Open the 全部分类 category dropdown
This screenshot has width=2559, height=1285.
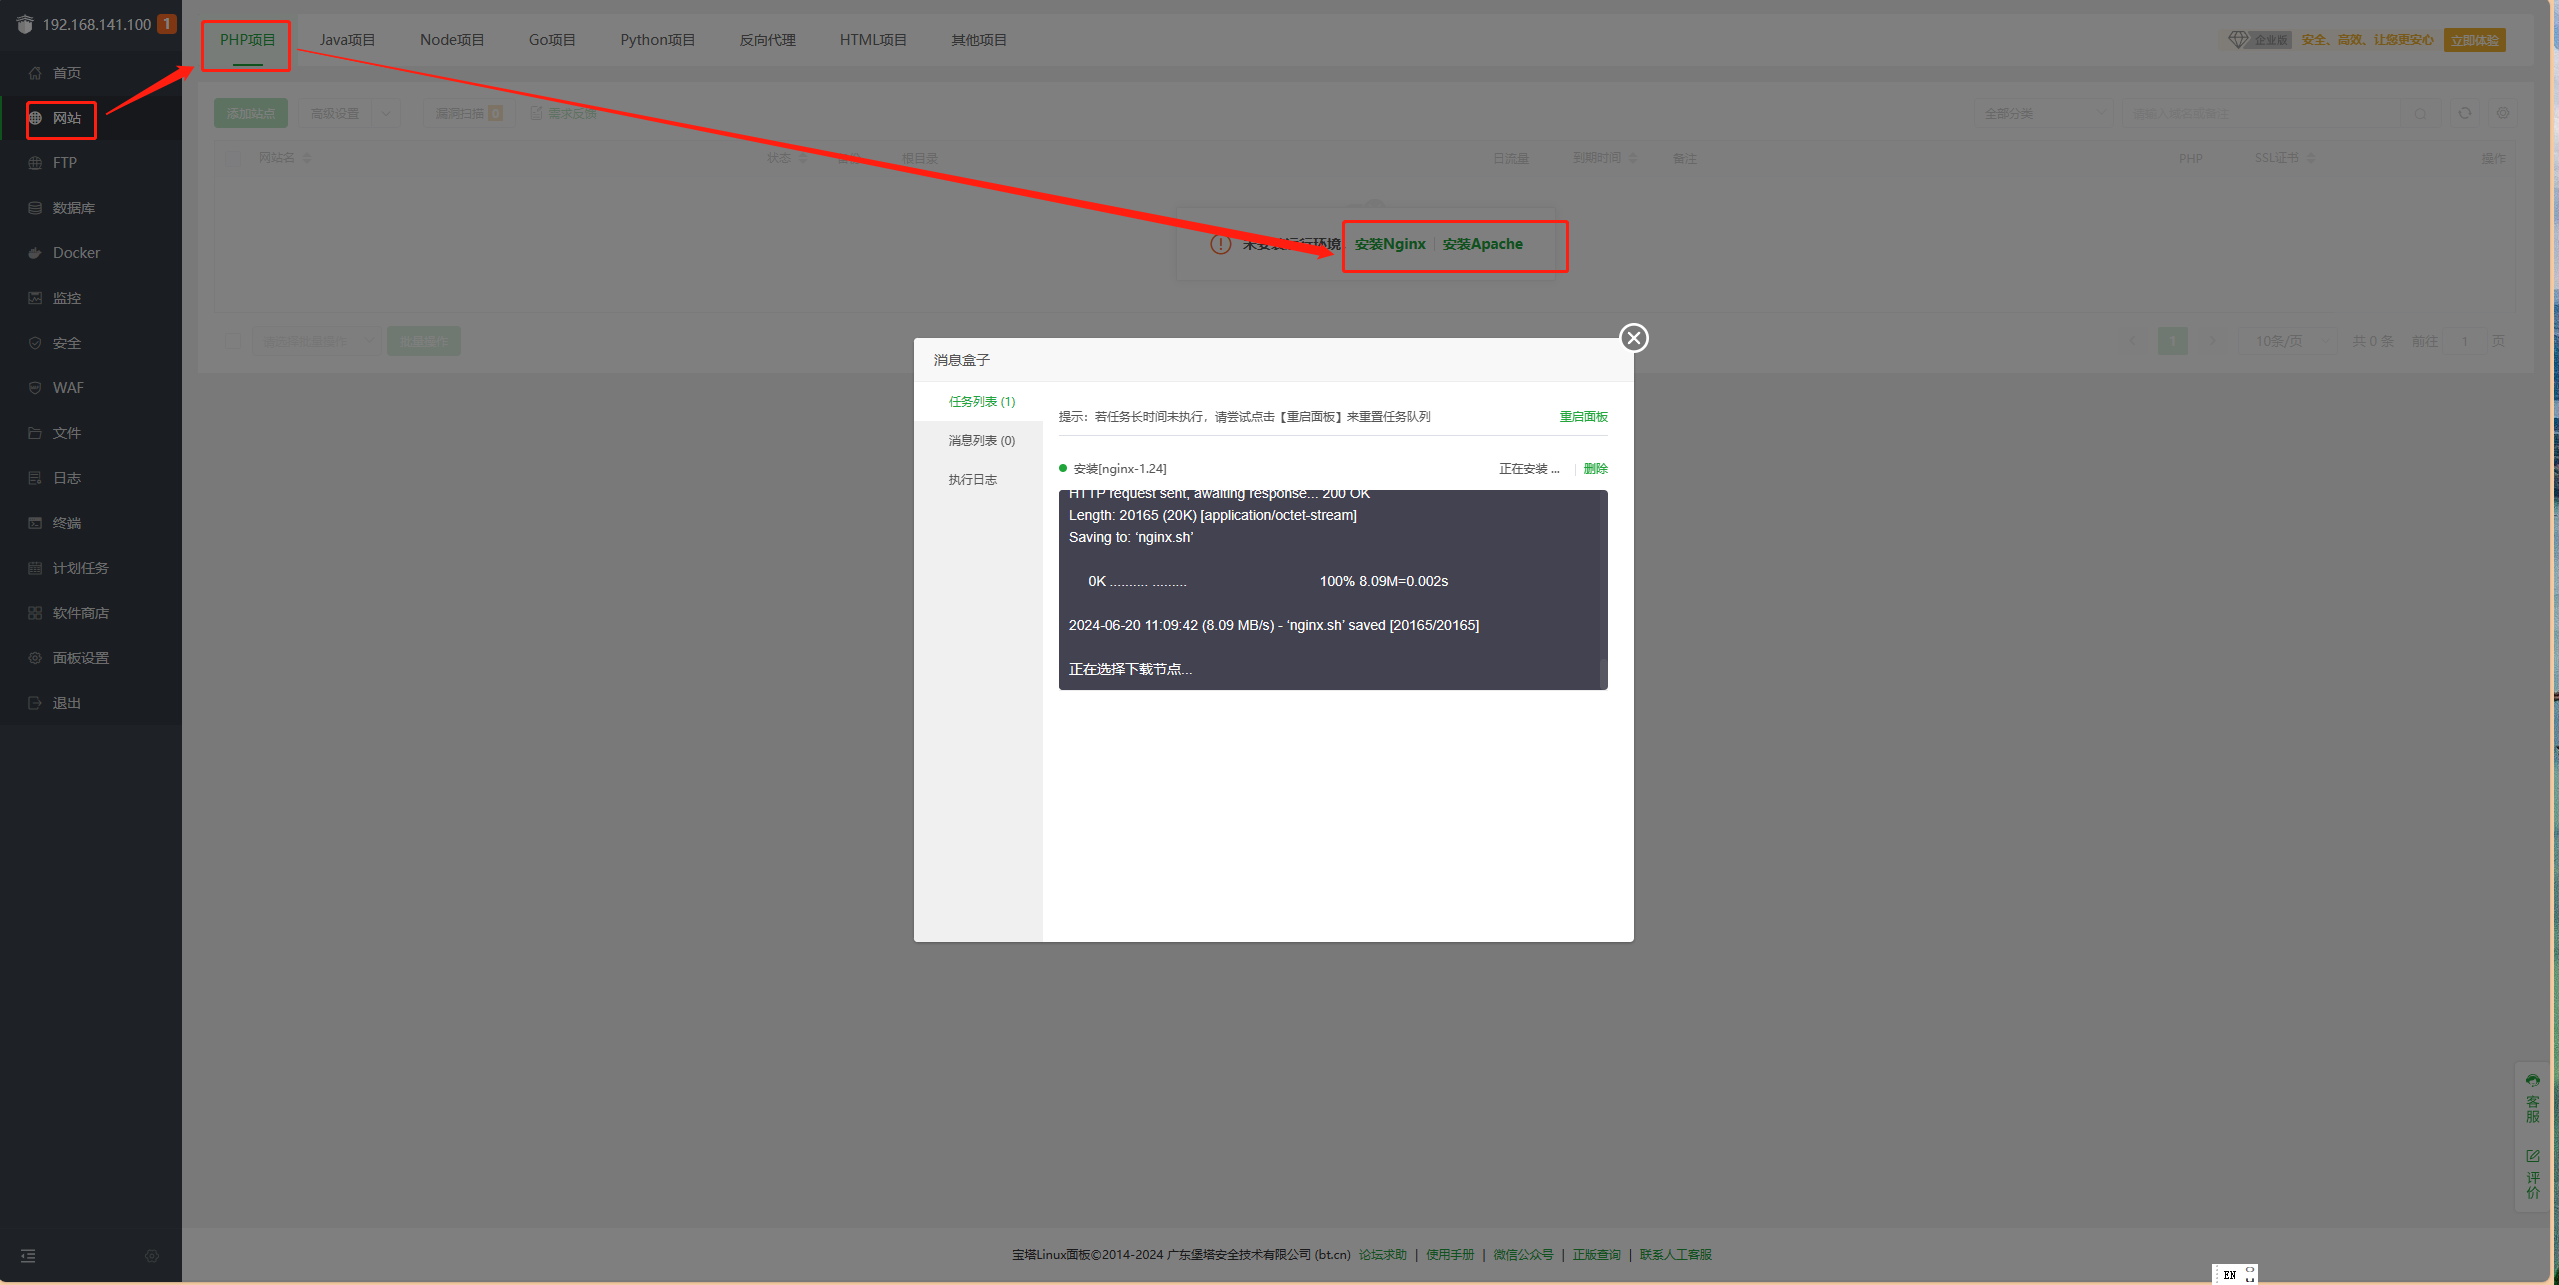point(2043,113)
